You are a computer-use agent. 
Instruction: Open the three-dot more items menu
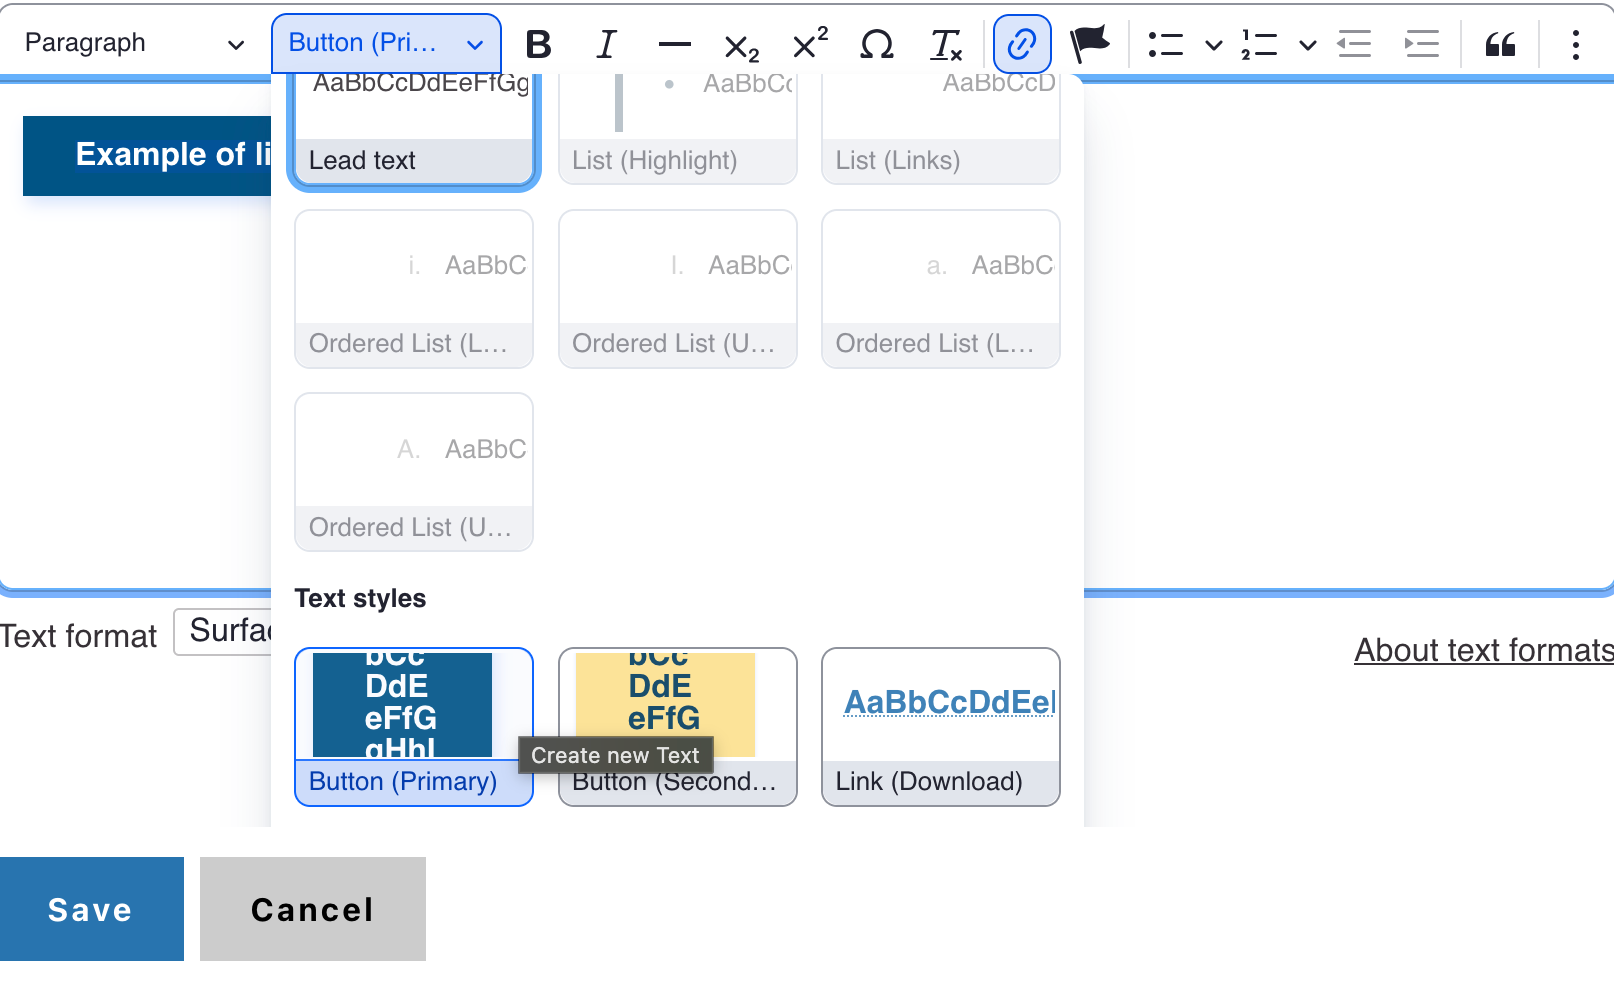coord(1575,44)
